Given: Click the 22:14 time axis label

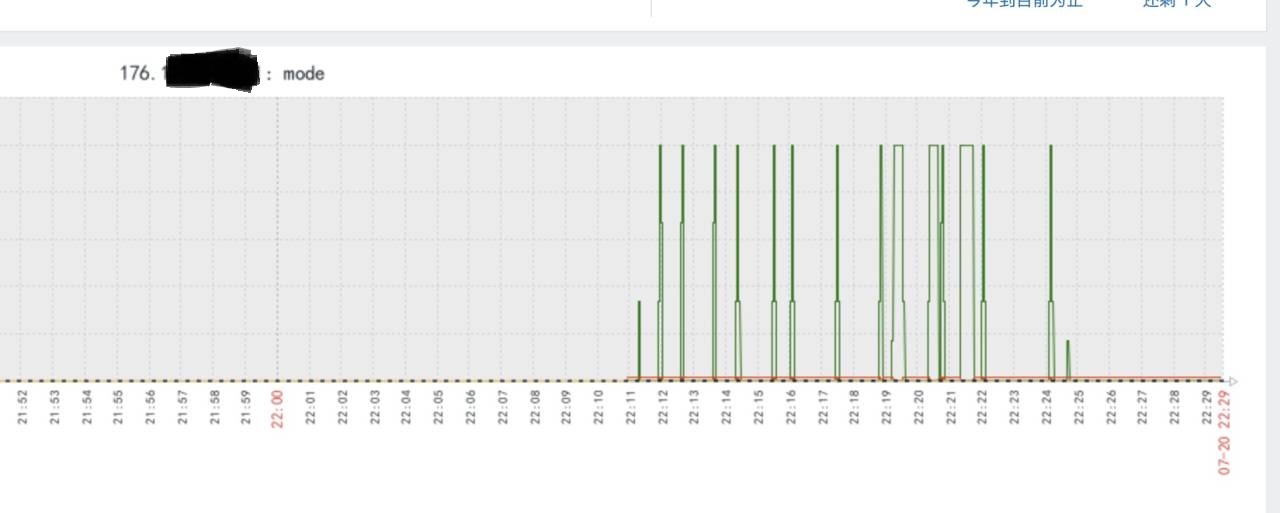Looking at the screenshot, I should coord(726,406).
